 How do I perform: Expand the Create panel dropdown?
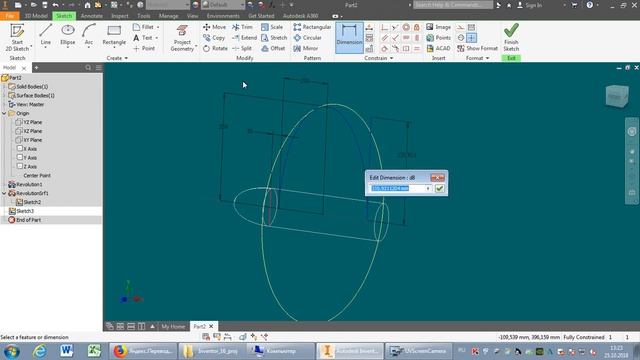pos(117,58)
